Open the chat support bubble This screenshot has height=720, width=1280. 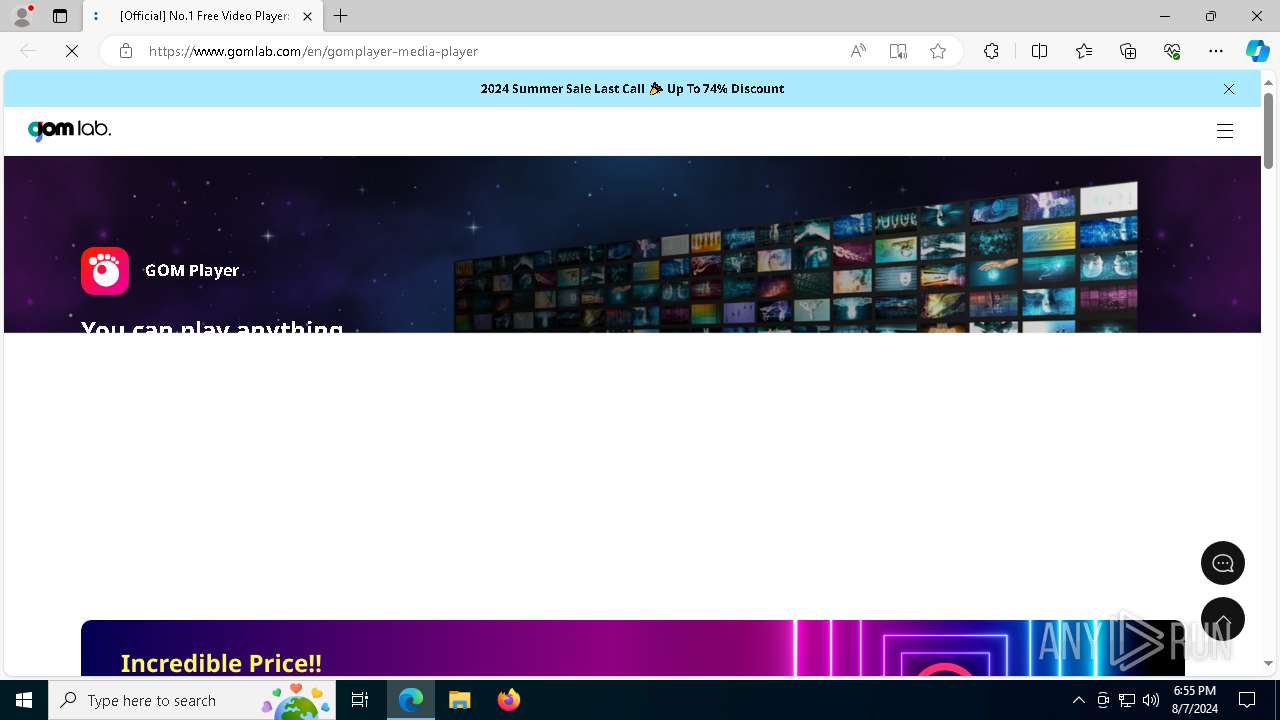coord(1222,563)
